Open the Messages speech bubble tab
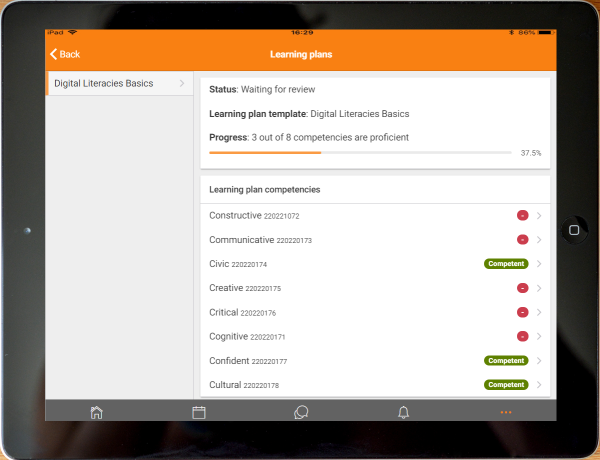The width and height of the screenshot is (600, 460). tap(301, 412)
